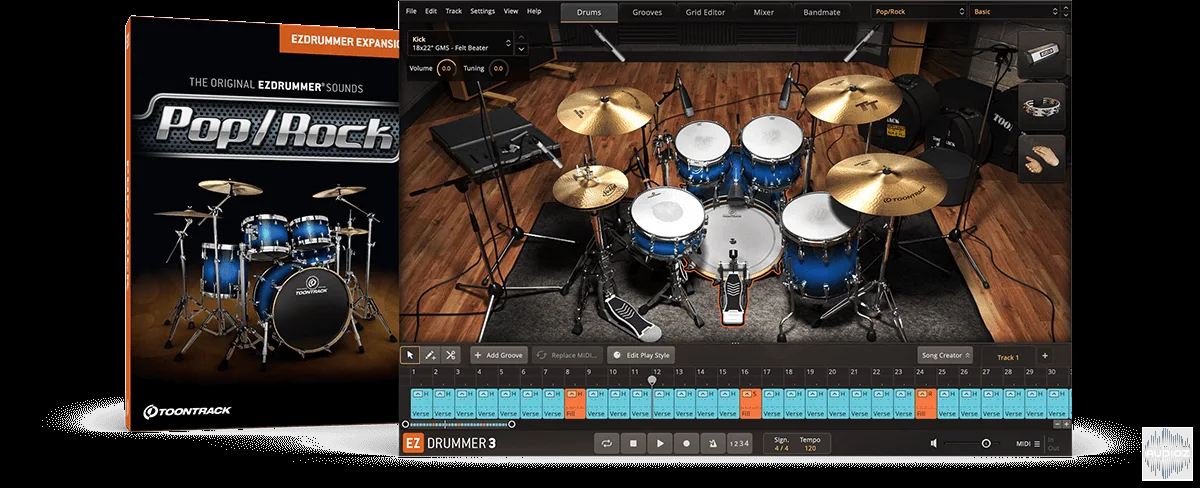Switch to the Drums tab

587,13
